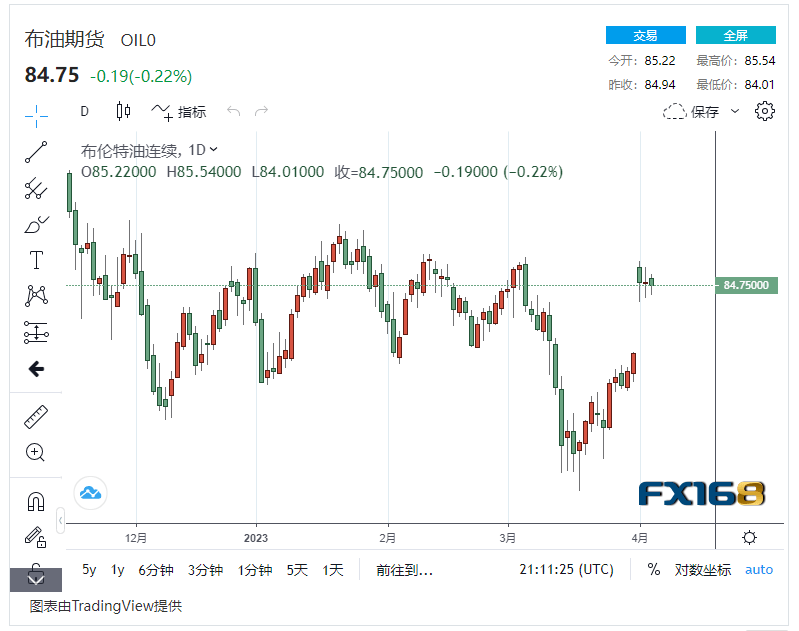The height and width of the screenshot is (631, 799).
Task: Select the 1天 time range
Action: [x=332, y=569]
